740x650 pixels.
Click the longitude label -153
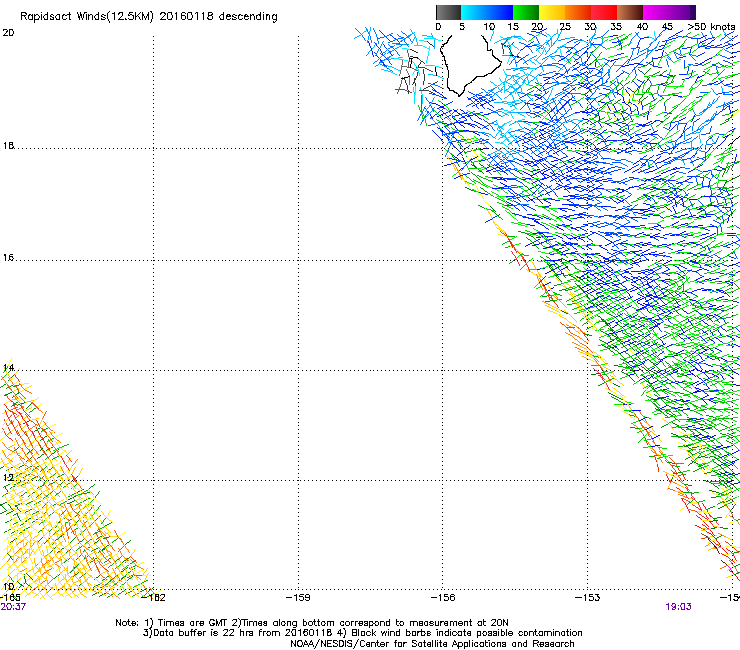coord(587,598)
